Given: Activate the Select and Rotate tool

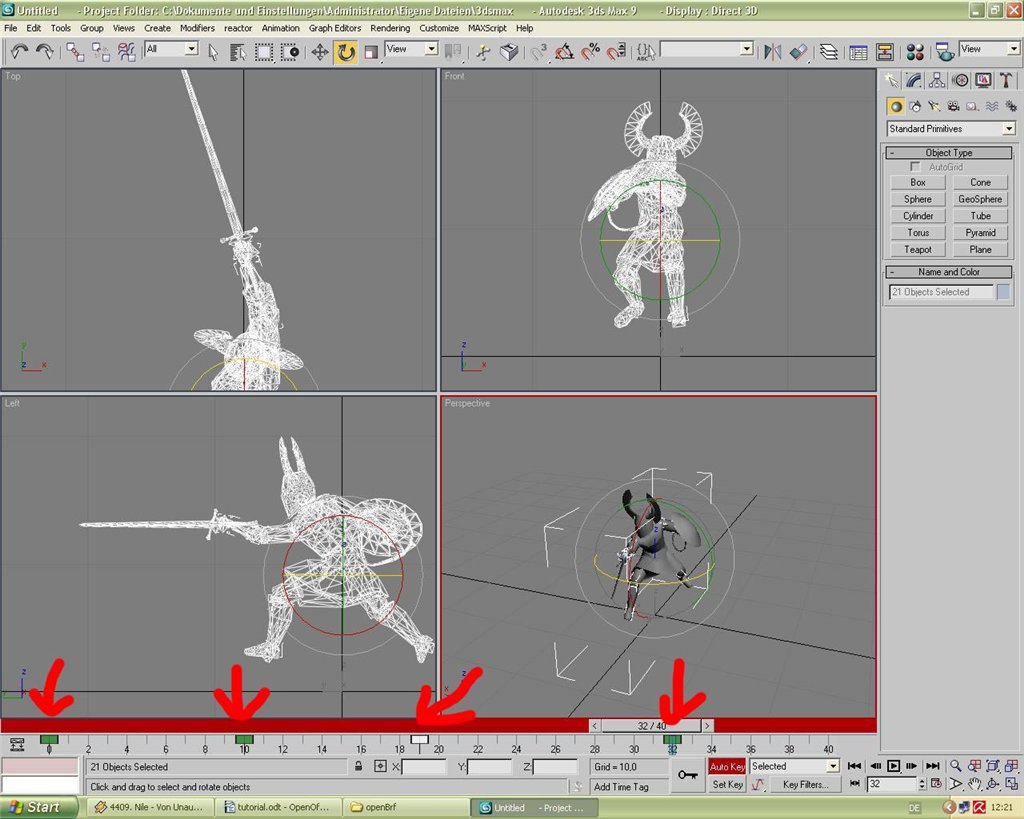Looking at the screenshot, I should point(345,52).
